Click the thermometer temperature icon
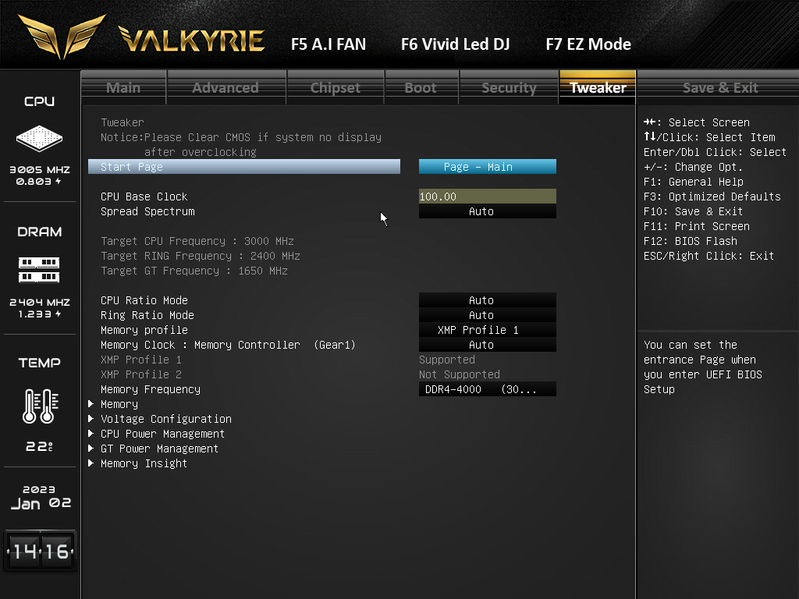The width and height of the screenshot is (799, 599). point(40,406)
